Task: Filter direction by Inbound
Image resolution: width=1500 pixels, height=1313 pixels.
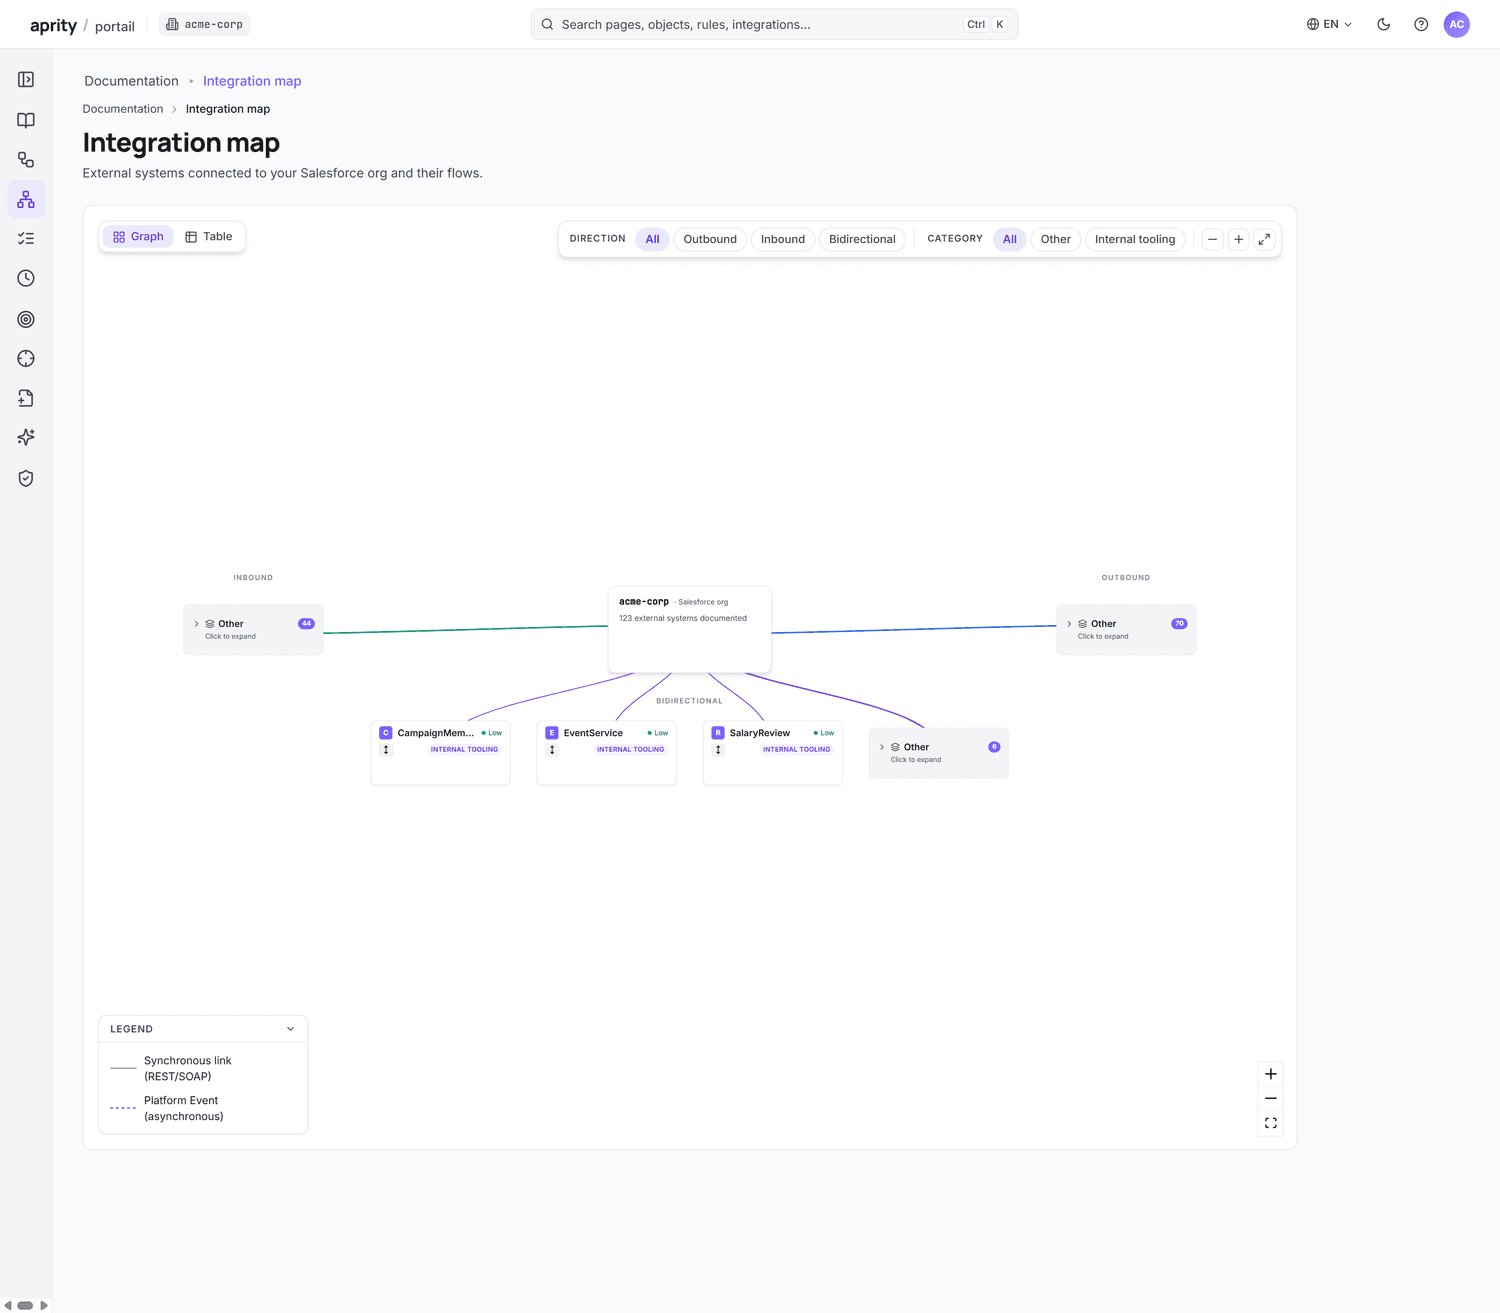Action: pyautogui.click(x=783, y=239)
